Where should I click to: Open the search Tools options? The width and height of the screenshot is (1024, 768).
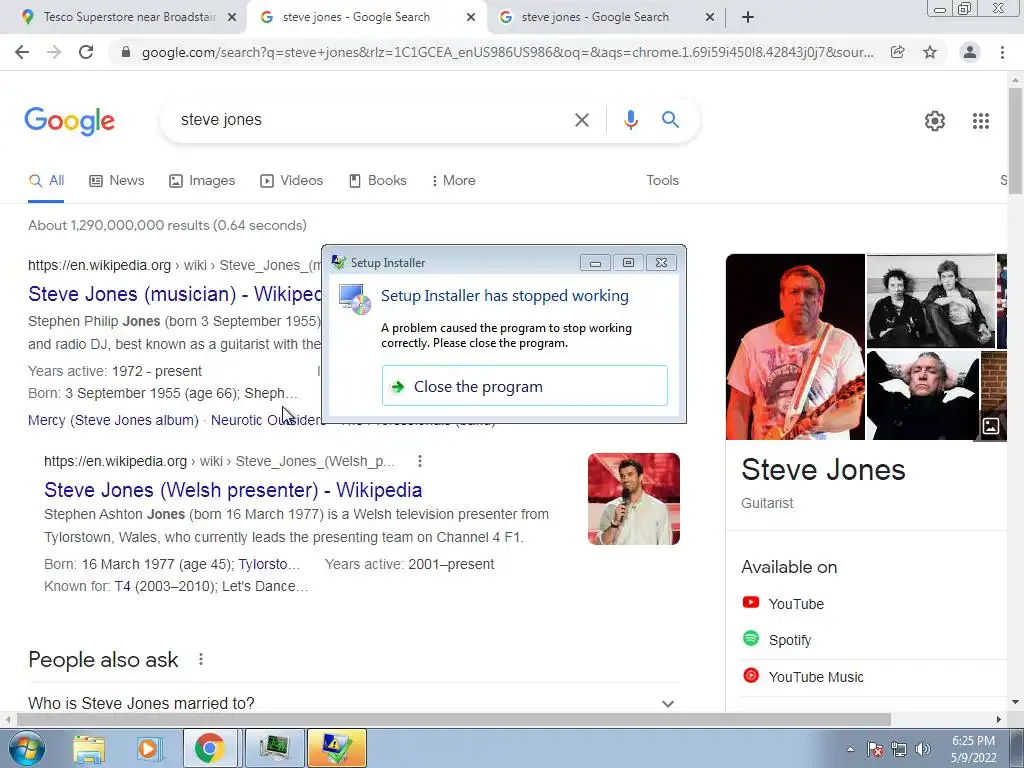click(x=662, y=181)
